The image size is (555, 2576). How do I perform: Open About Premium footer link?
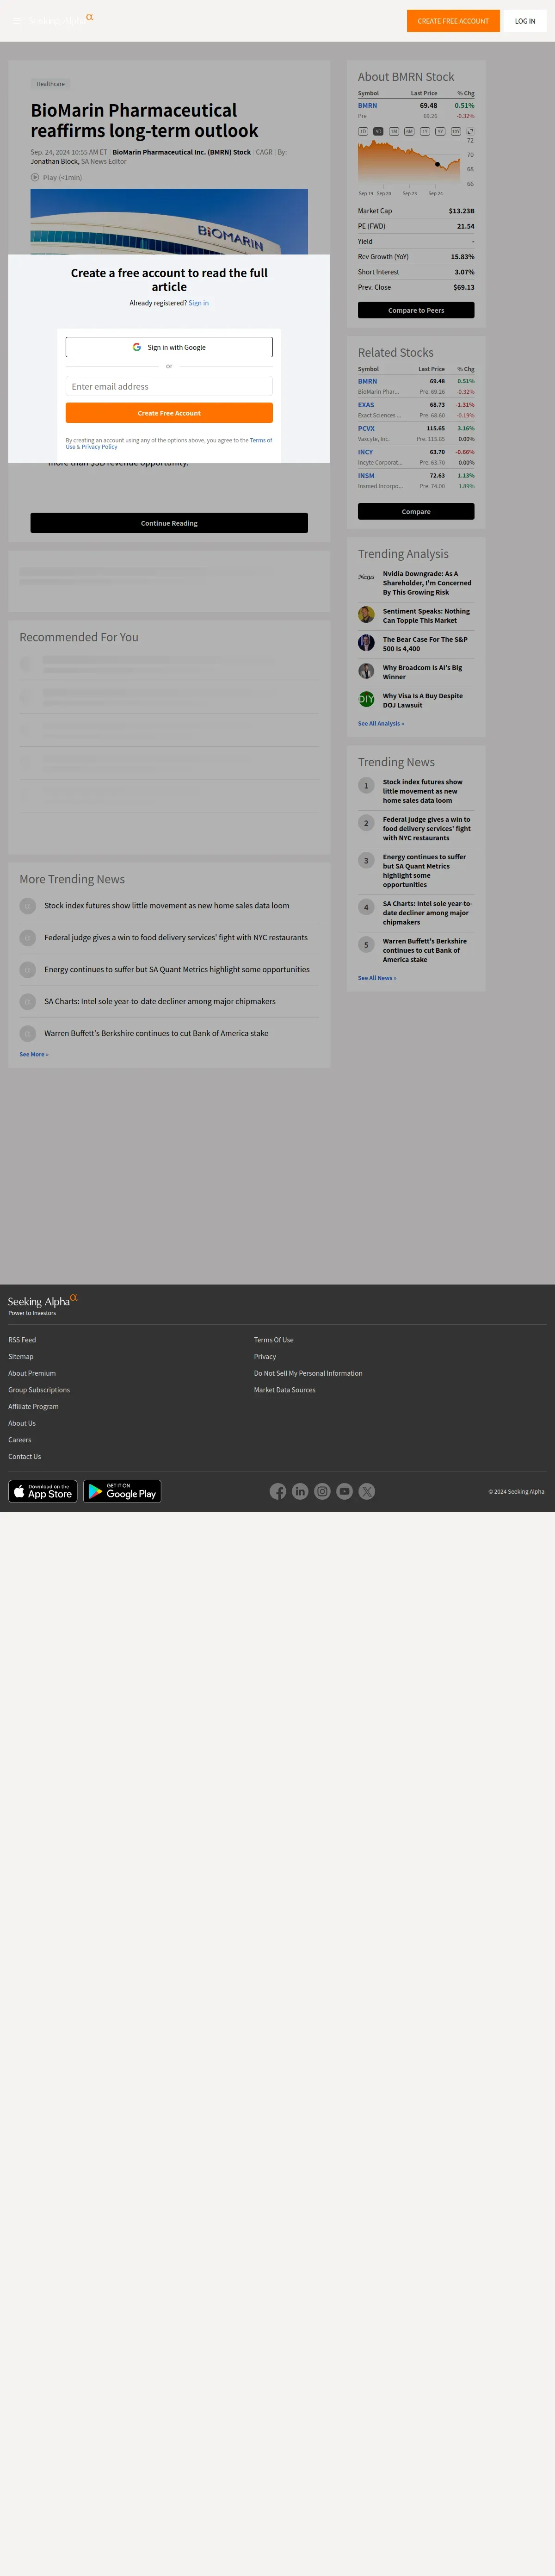(x=32, y=1373)
